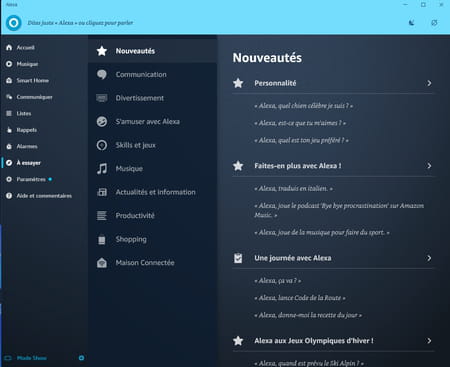Viewport: 450px width, 367px height.
Task: Open the Skills et jeux category
Action: click(153, 145)
